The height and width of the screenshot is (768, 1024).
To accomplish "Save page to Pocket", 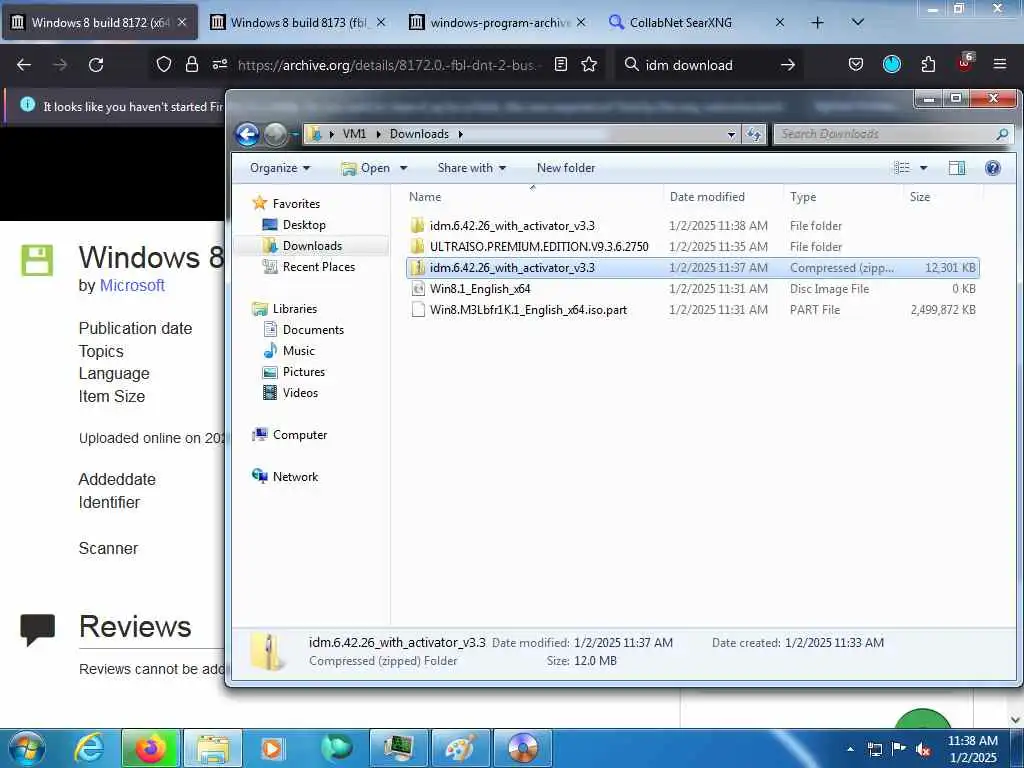I will tap(856, 64).
